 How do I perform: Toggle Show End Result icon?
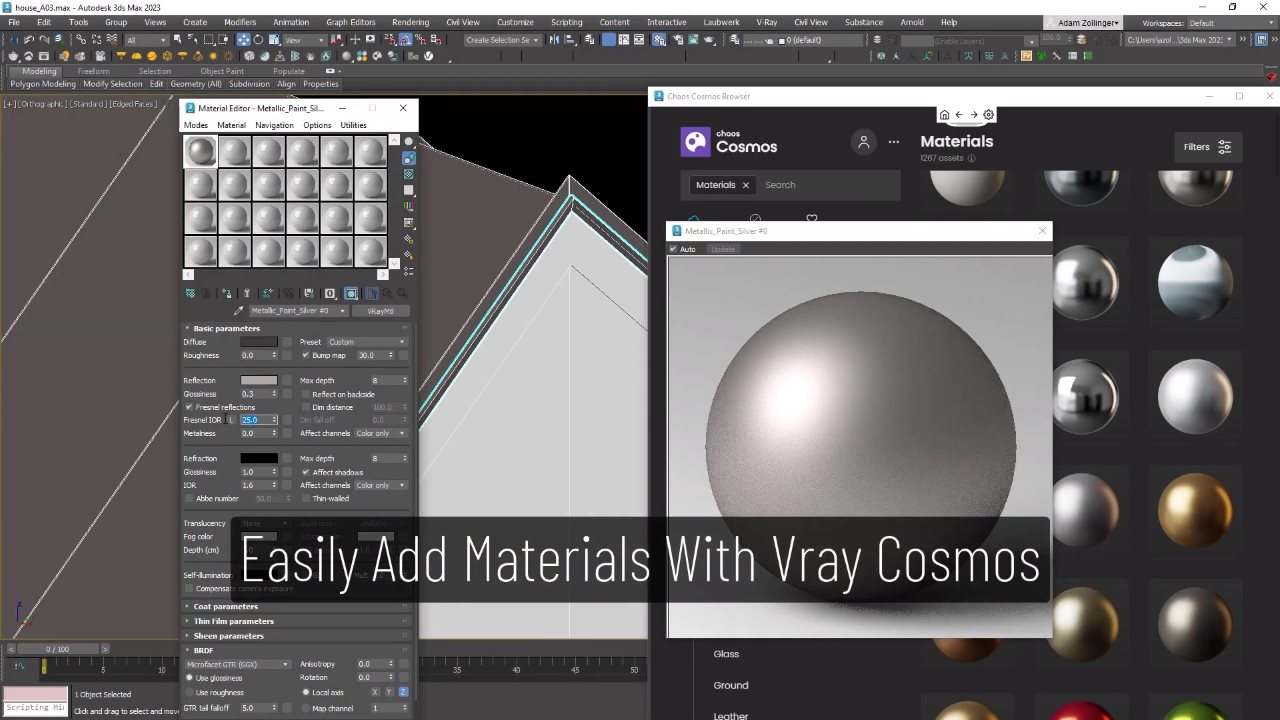coord(371,293)
